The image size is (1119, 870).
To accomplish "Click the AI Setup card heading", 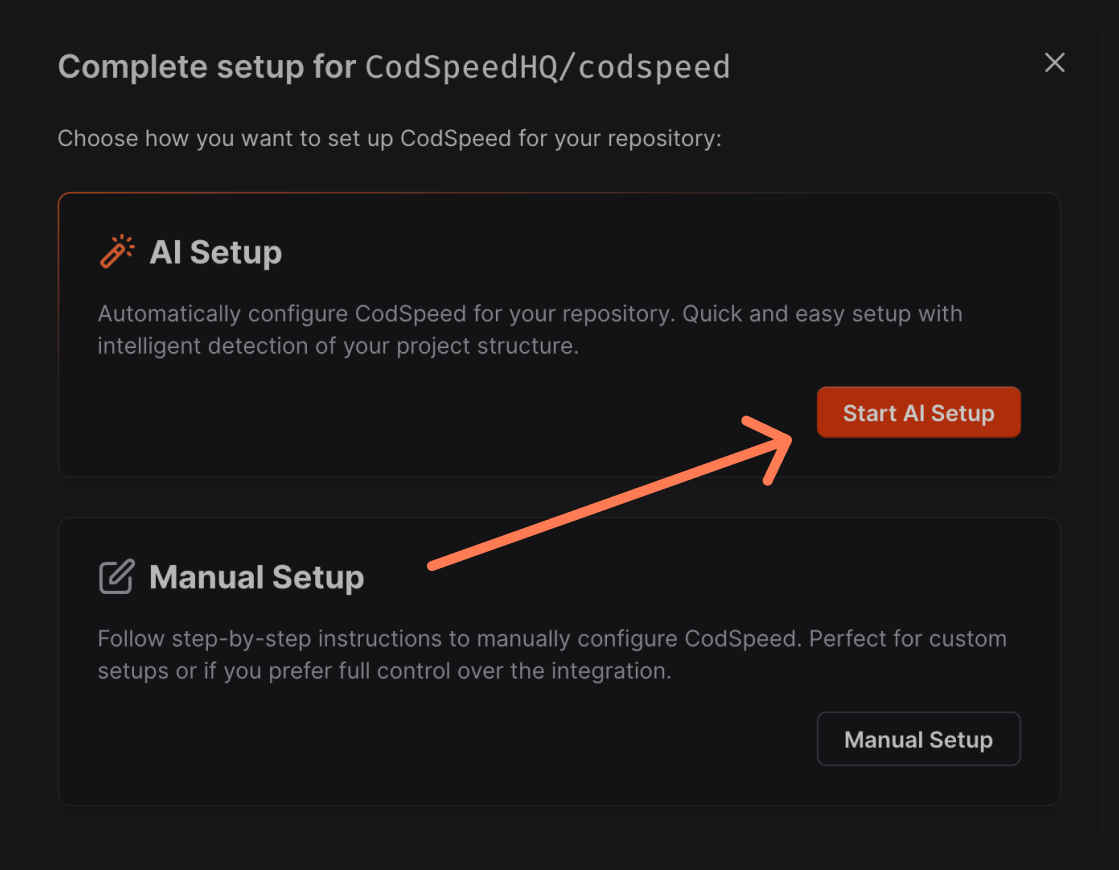I will 216,253.
